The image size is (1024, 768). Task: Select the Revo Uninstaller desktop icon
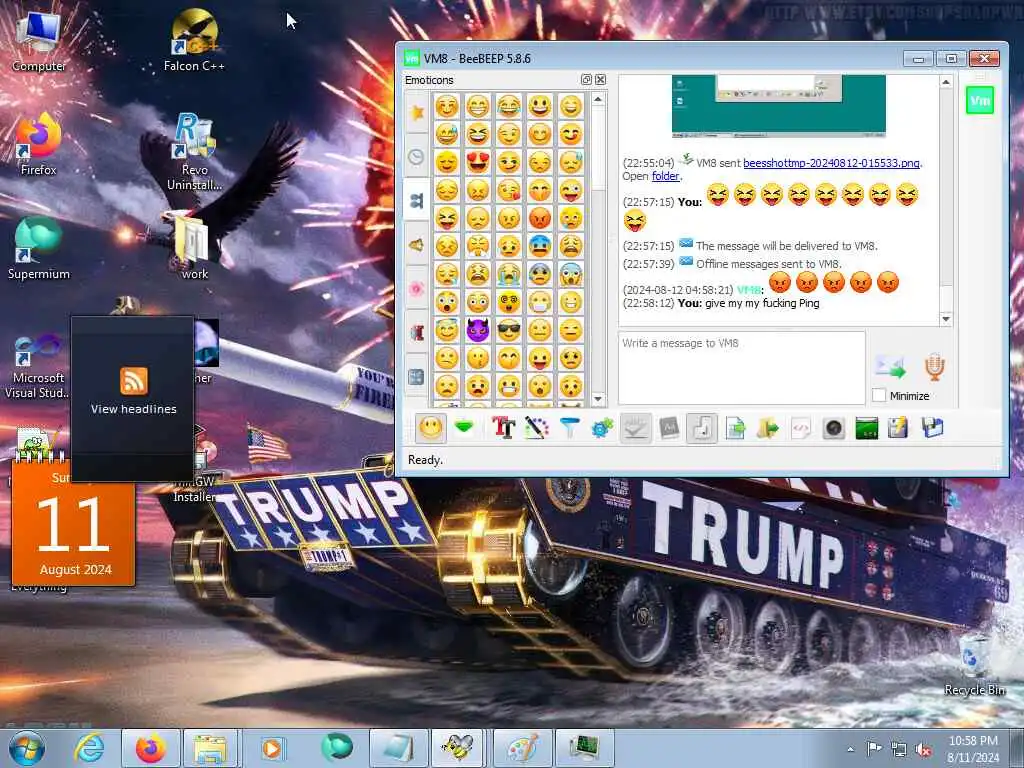click(194, 152)
